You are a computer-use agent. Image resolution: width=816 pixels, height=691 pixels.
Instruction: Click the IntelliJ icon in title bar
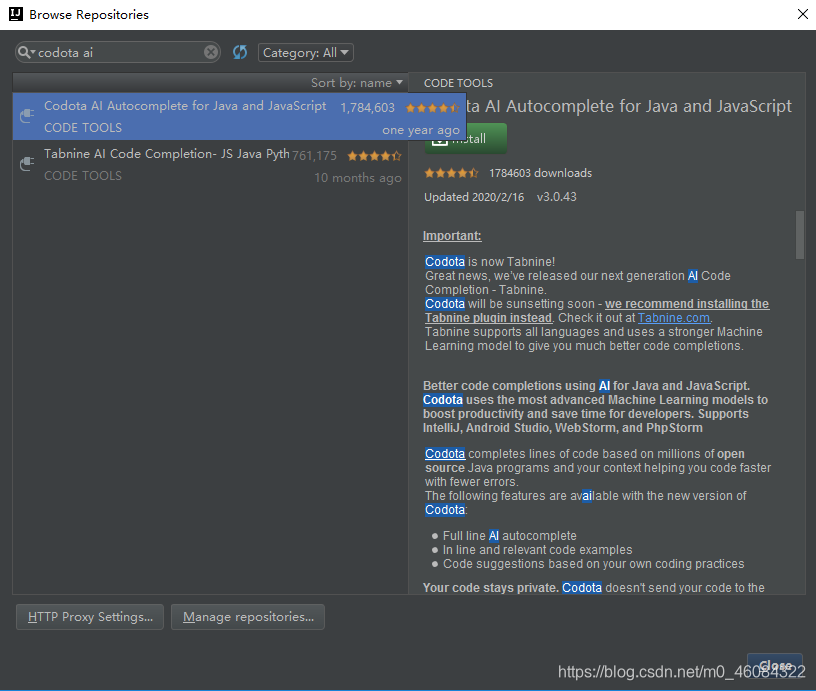pos(16,14)
